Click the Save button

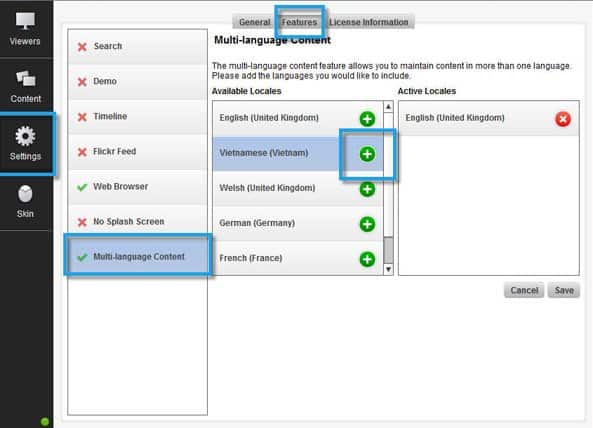564,290
